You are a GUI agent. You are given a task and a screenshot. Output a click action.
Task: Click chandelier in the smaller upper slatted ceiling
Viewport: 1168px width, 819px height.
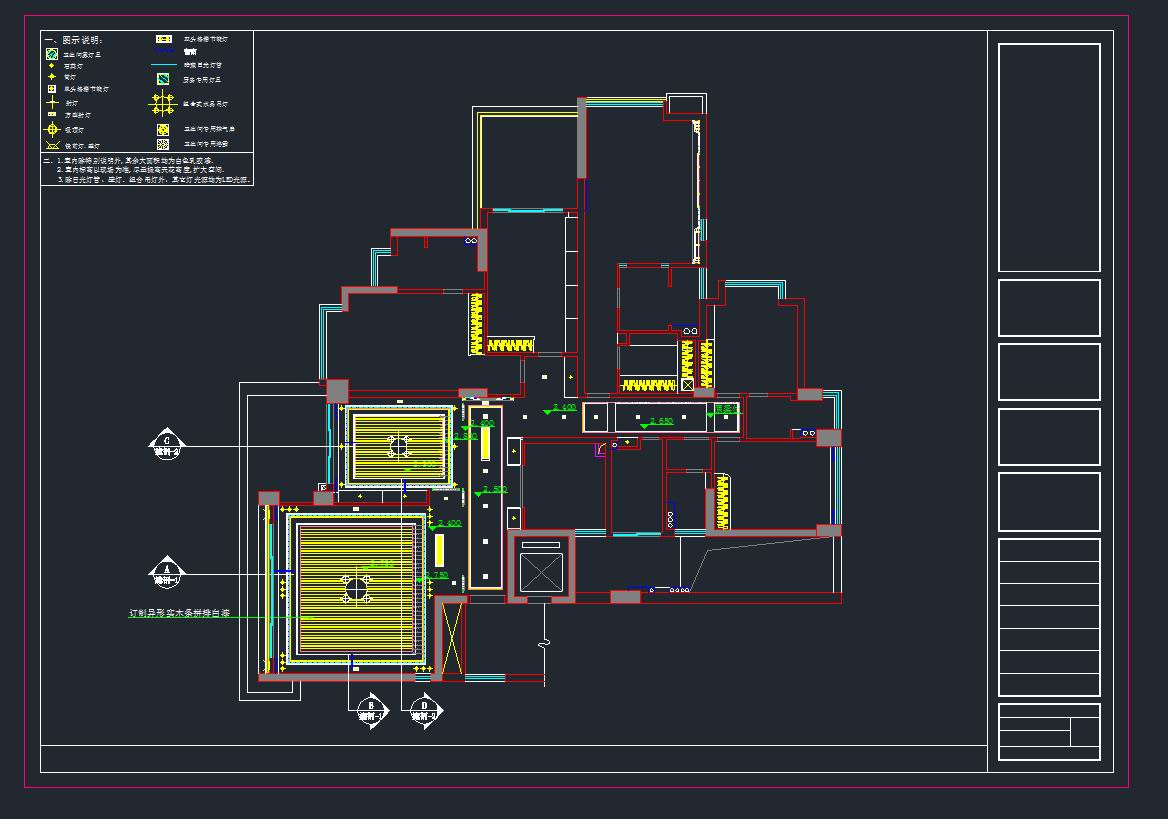coord(397,445)
